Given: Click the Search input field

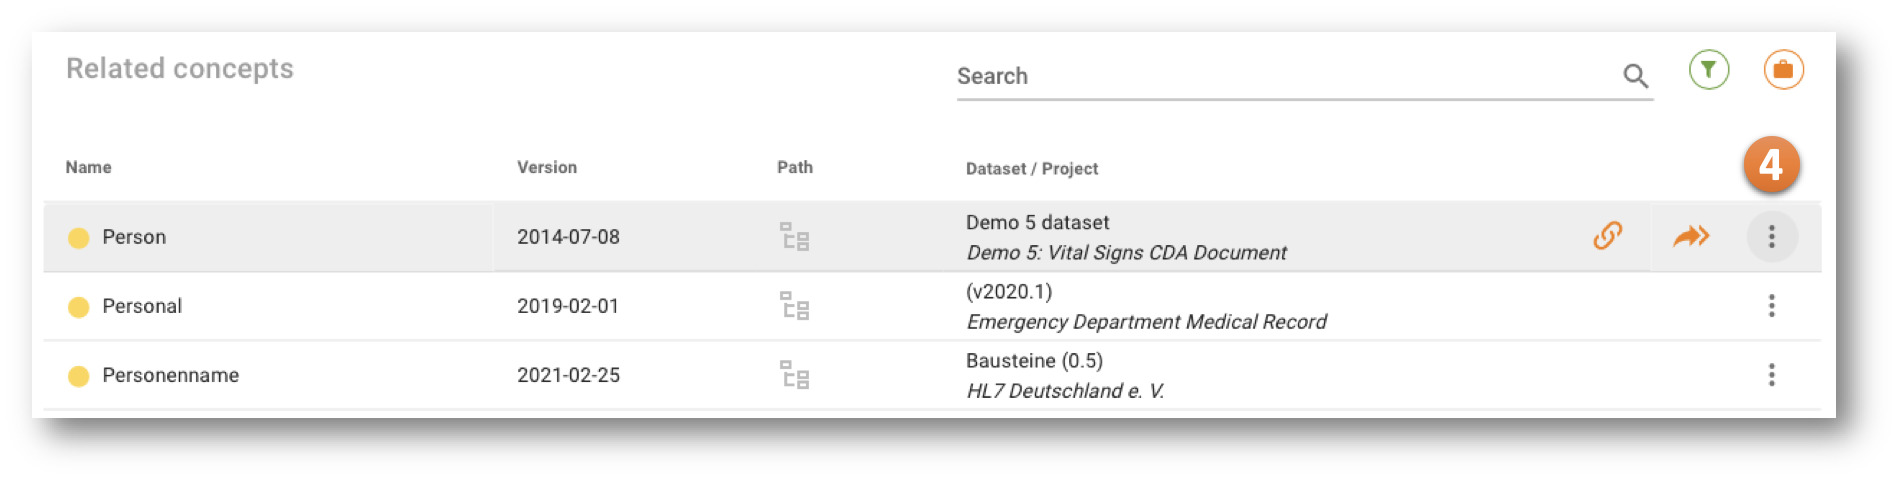Looking at the screenshot, I should coord(1280,76).
